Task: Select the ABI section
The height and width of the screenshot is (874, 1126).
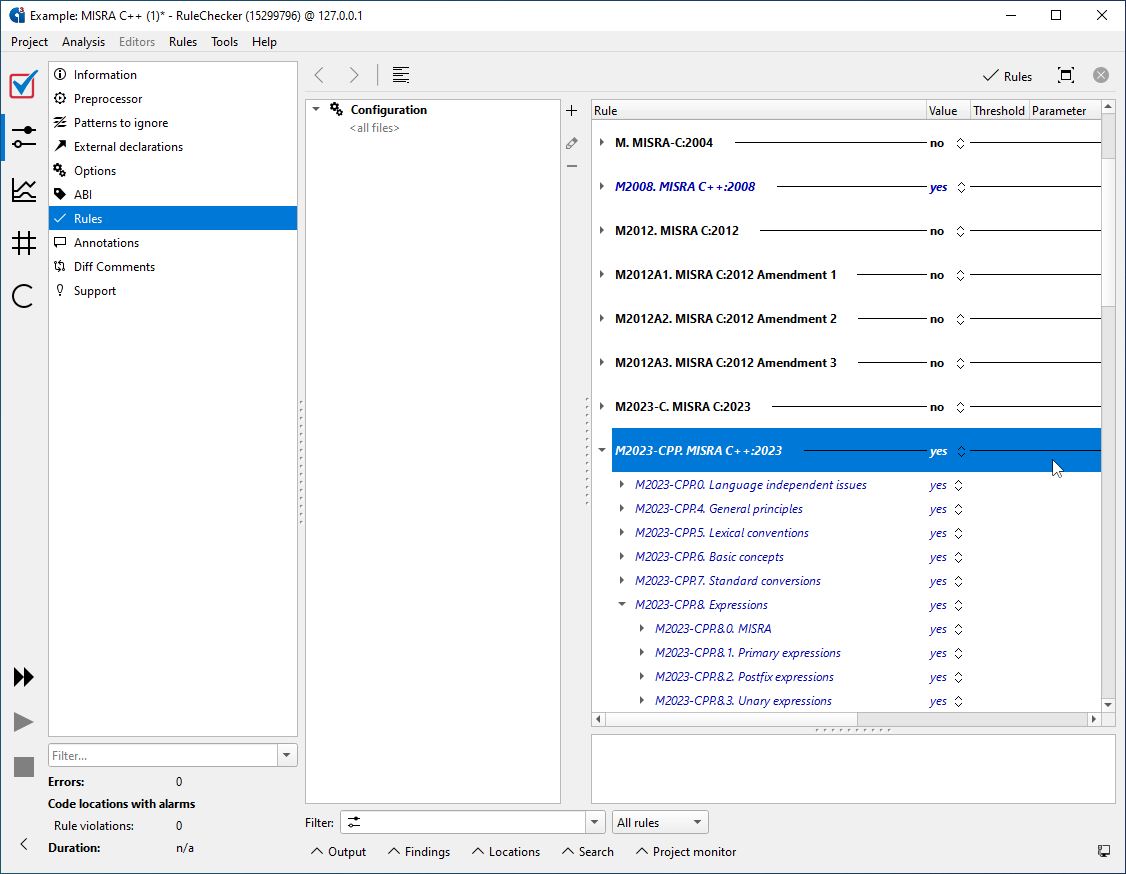Action: click(x=173, y=195)
